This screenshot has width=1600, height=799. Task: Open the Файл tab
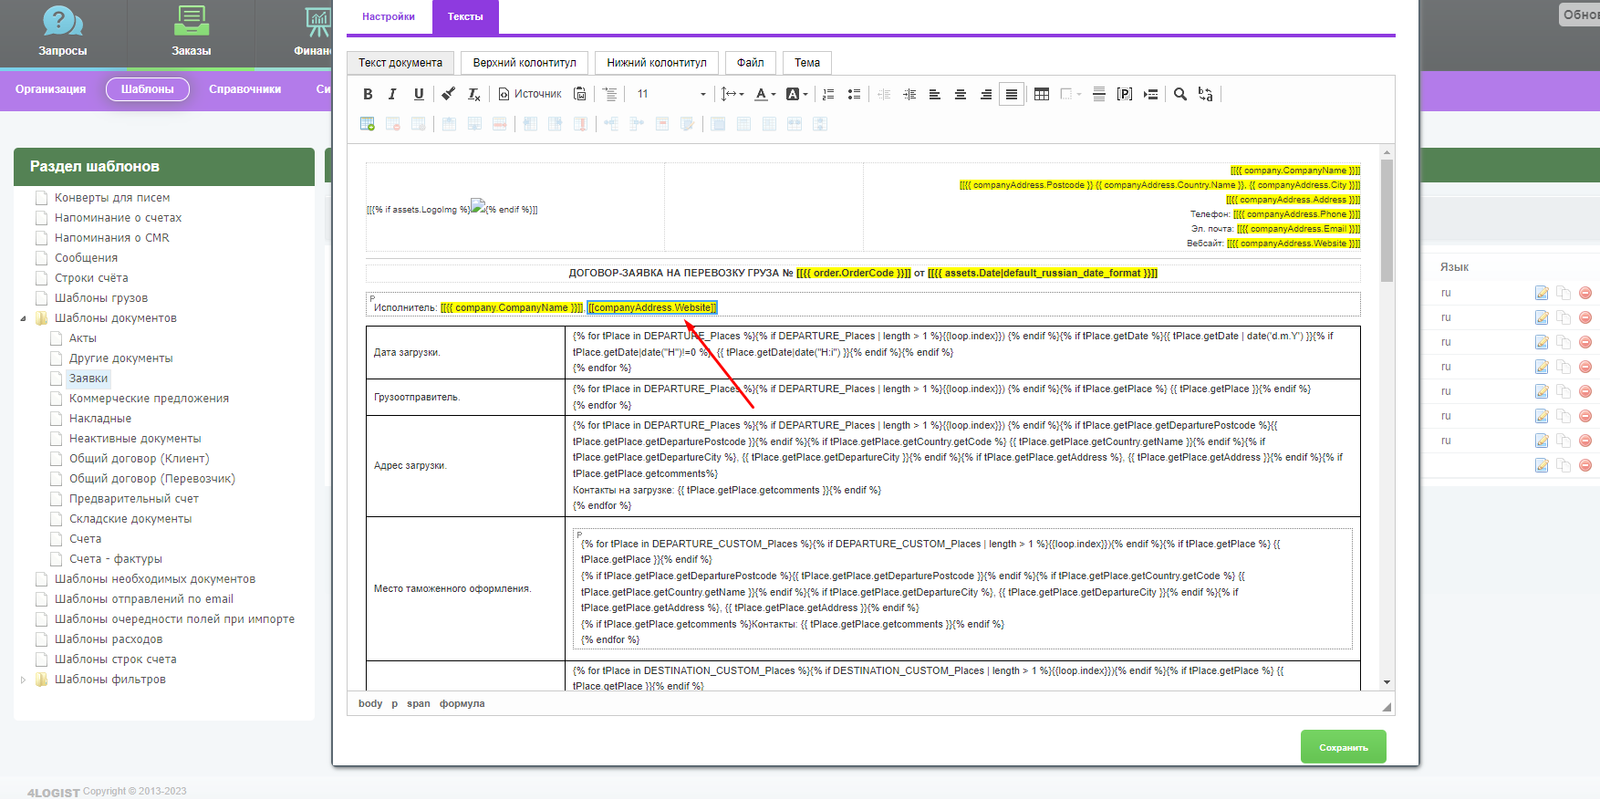coord(750,63)
